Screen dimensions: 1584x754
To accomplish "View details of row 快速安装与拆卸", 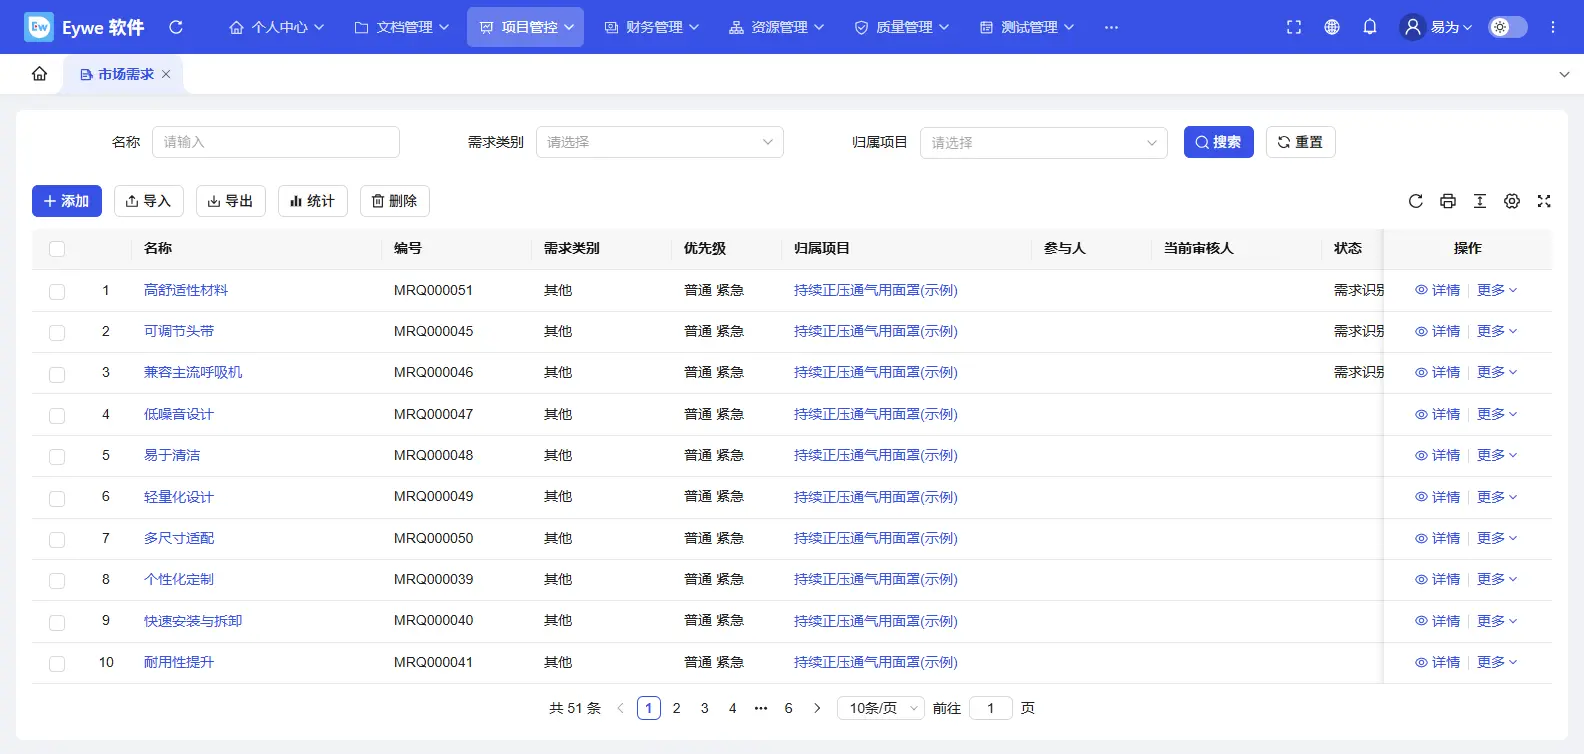I will (x=1438, y=621).
